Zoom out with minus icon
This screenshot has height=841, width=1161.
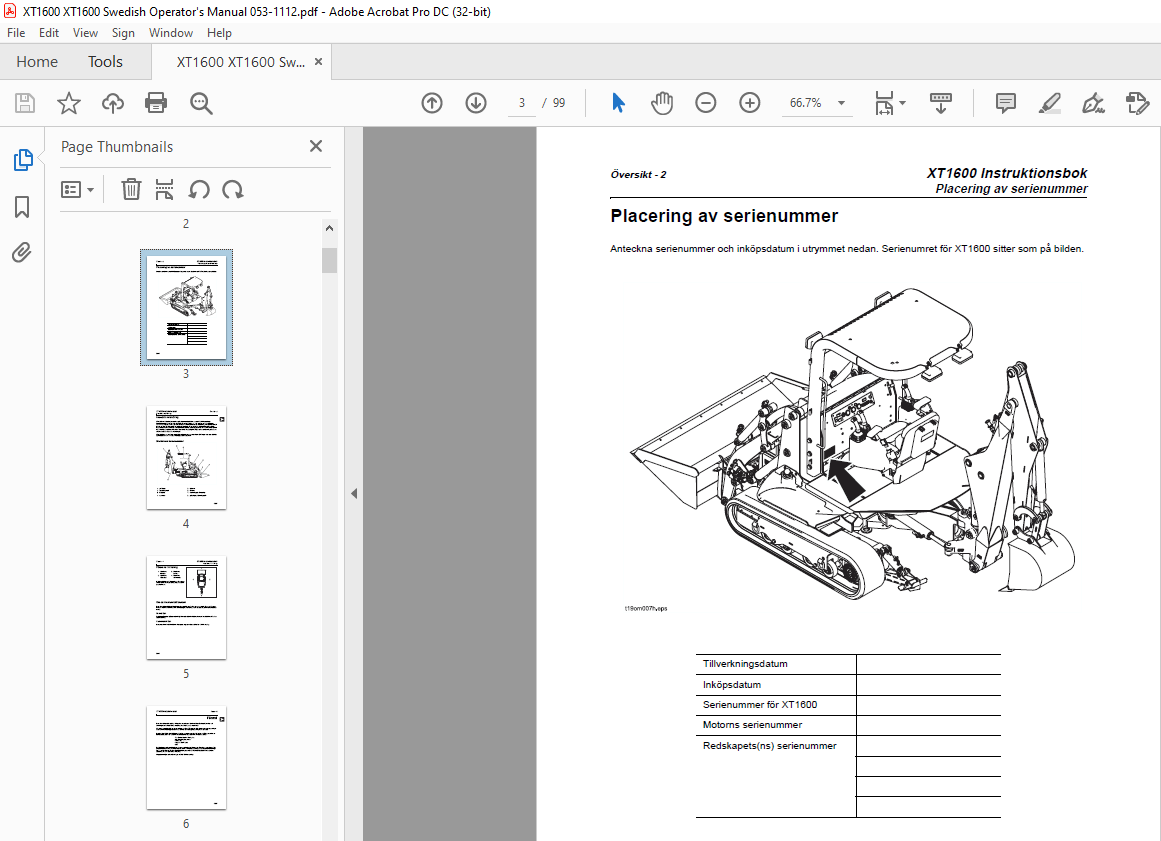coord(706,103)
